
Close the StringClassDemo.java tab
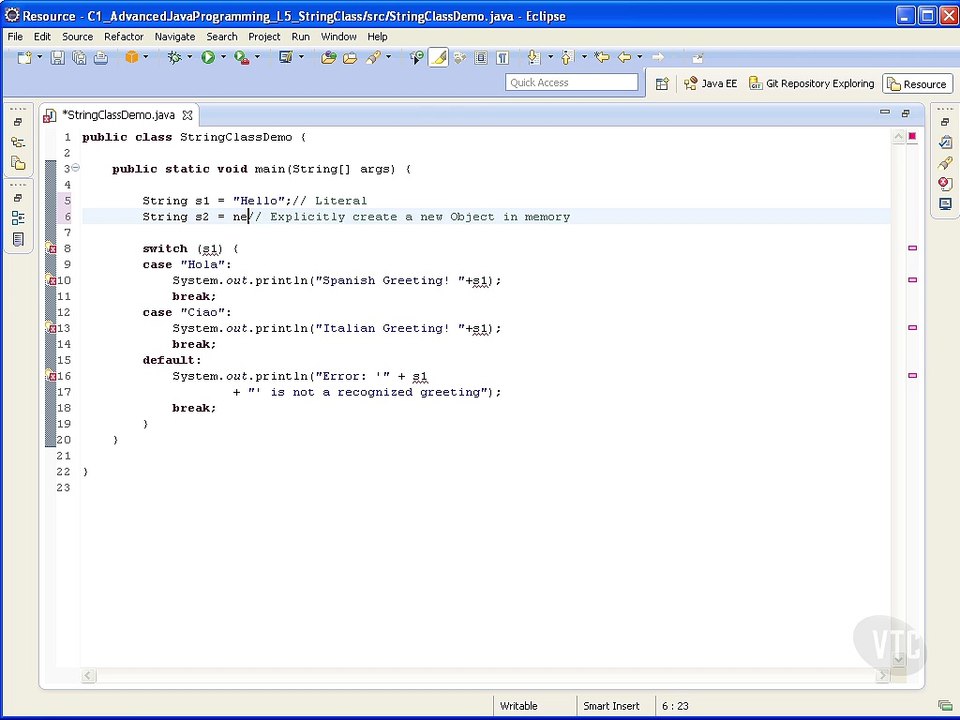pyautogui.click(x=188, y=115)
